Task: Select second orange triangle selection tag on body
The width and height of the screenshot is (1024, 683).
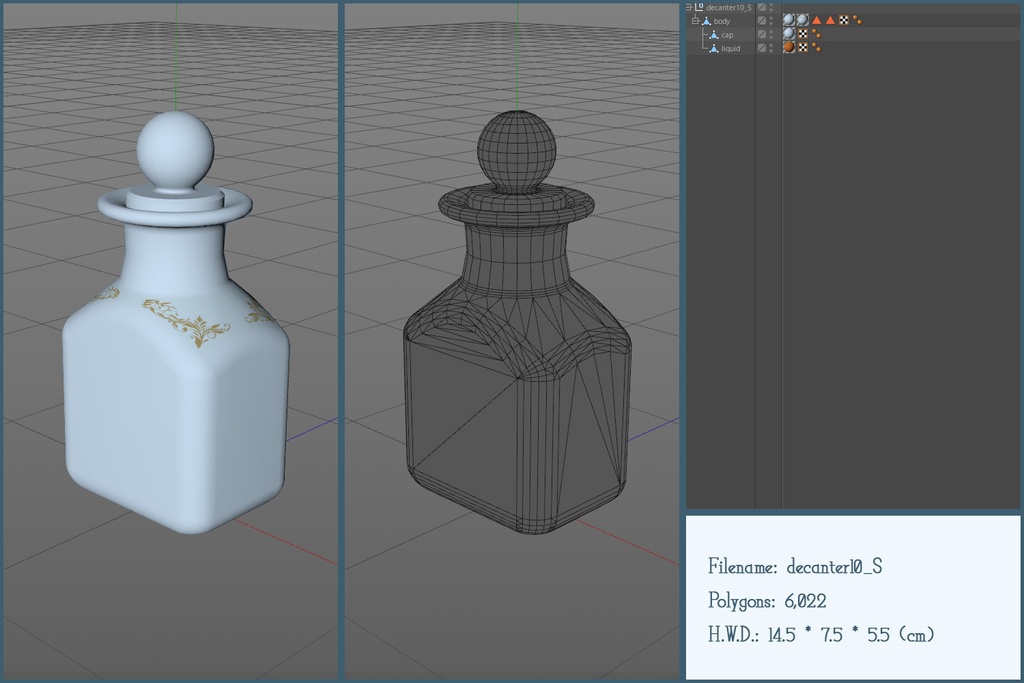Action: (830, 20)
